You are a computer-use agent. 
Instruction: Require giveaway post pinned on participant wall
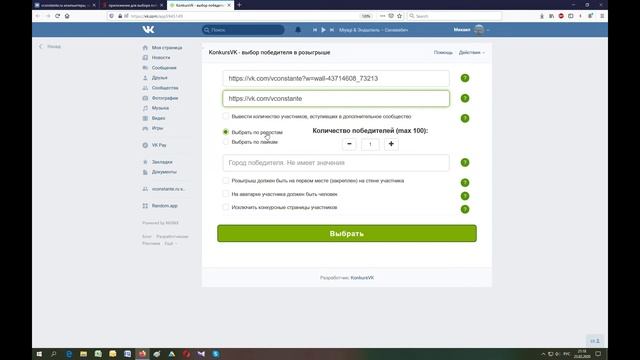pyautogui.click(x=226, y=180)
